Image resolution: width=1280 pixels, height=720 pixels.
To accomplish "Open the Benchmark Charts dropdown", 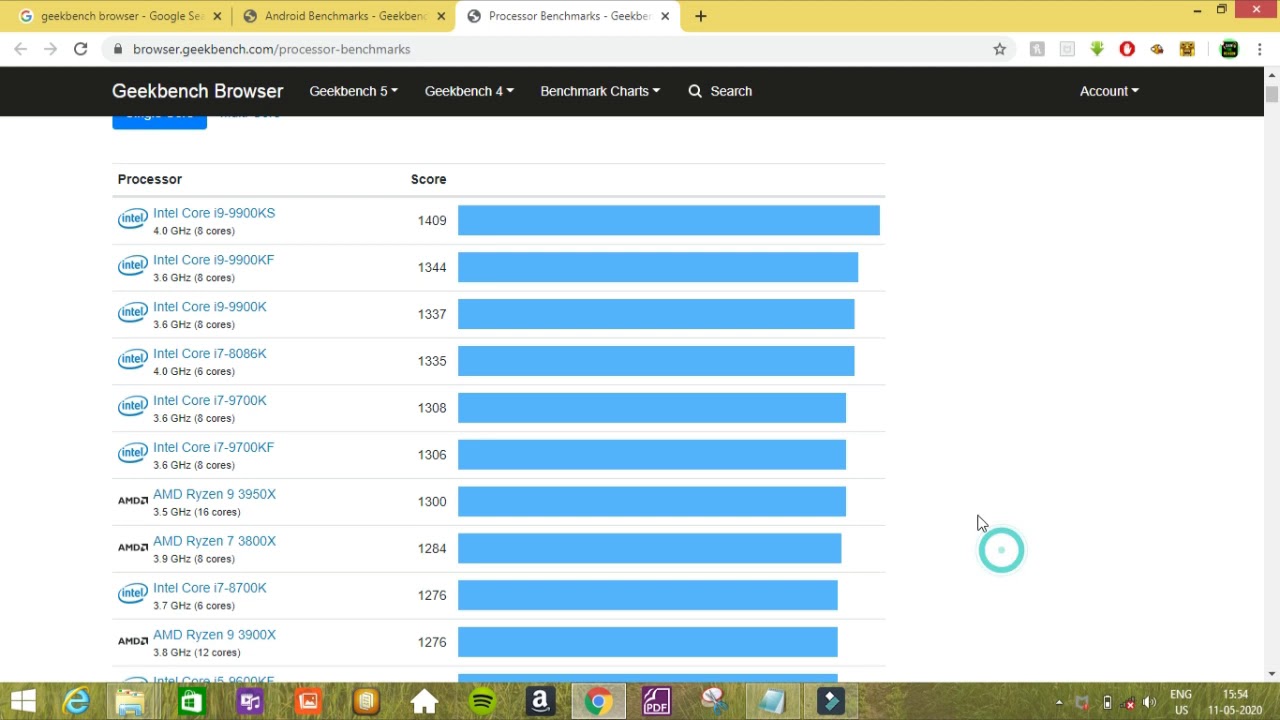I will (600, 91).
